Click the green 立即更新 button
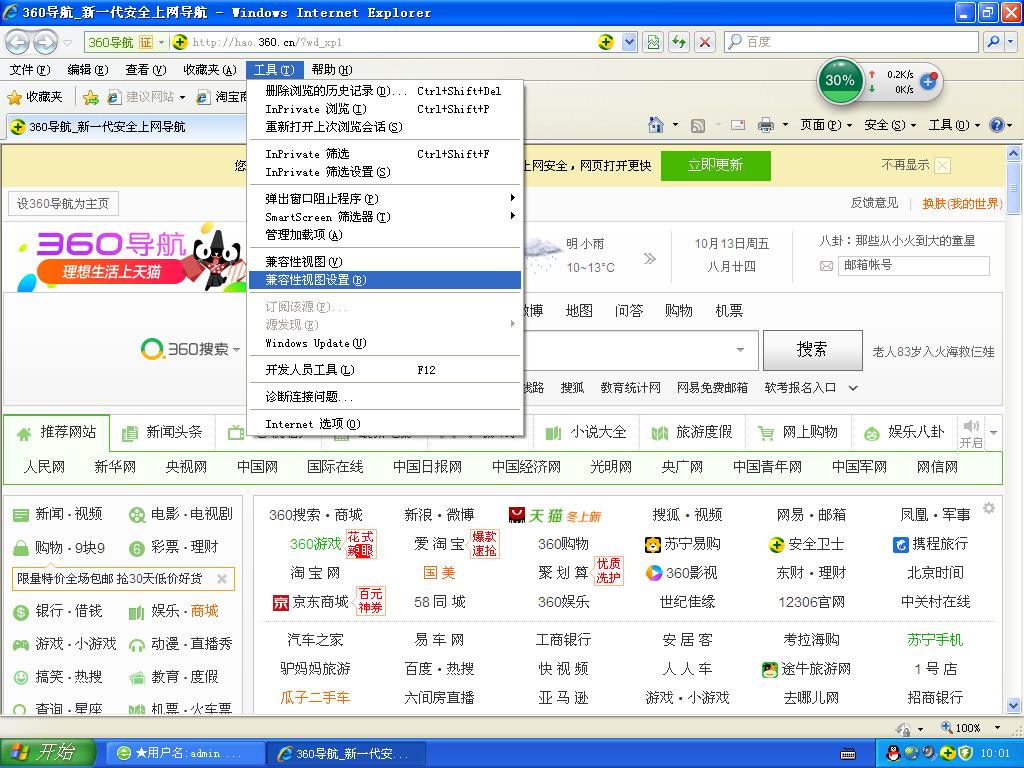This screenshot has height=768, width=1024. coord(715,165)
